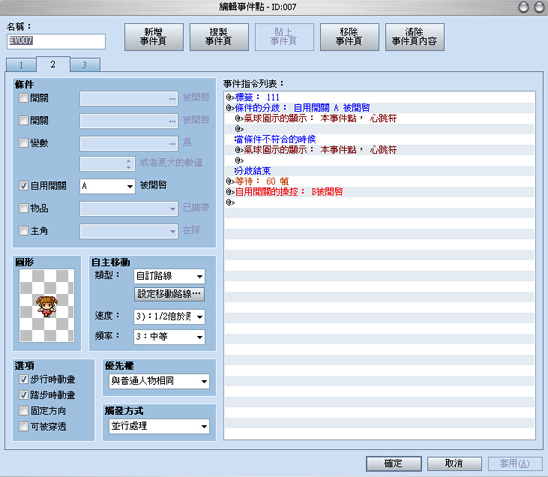Uncheck the 自用開關 condition checkbox
The height and width of the screenshot is (477, 548).
click(x=23, y=186)
